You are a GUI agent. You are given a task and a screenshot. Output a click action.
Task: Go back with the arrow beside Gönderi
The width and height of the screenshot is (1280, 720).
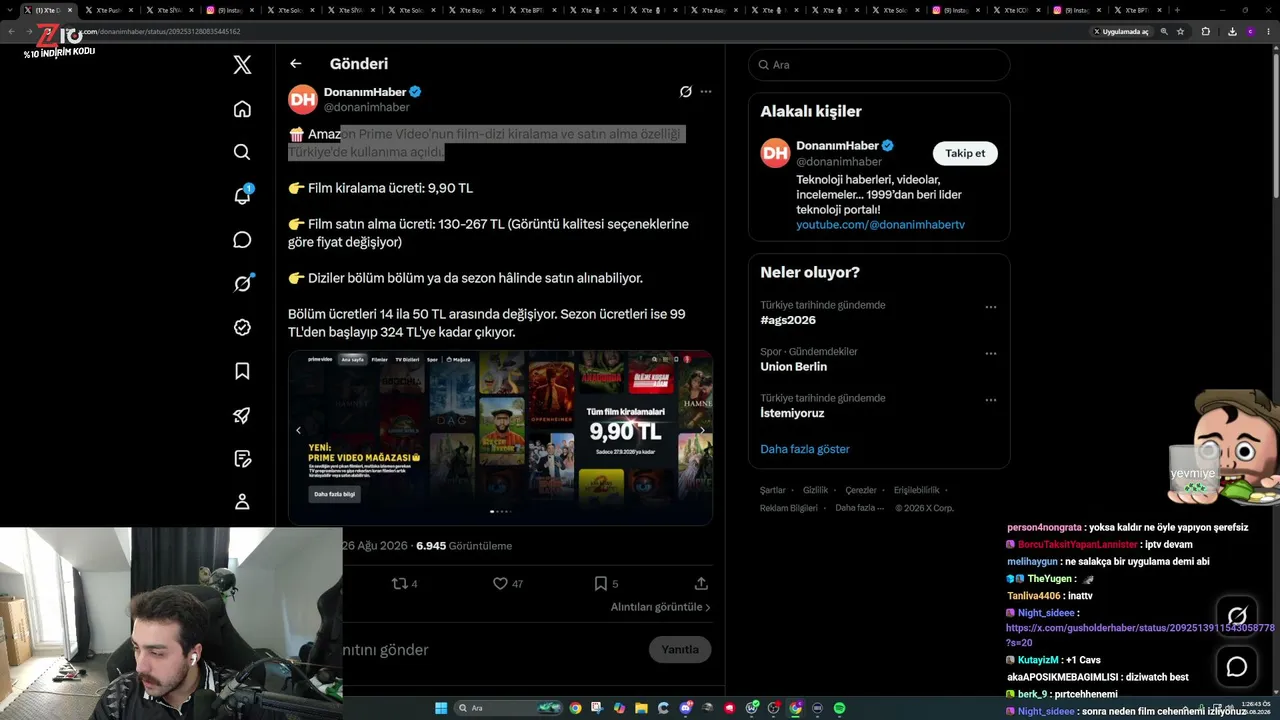click(295, 64)
